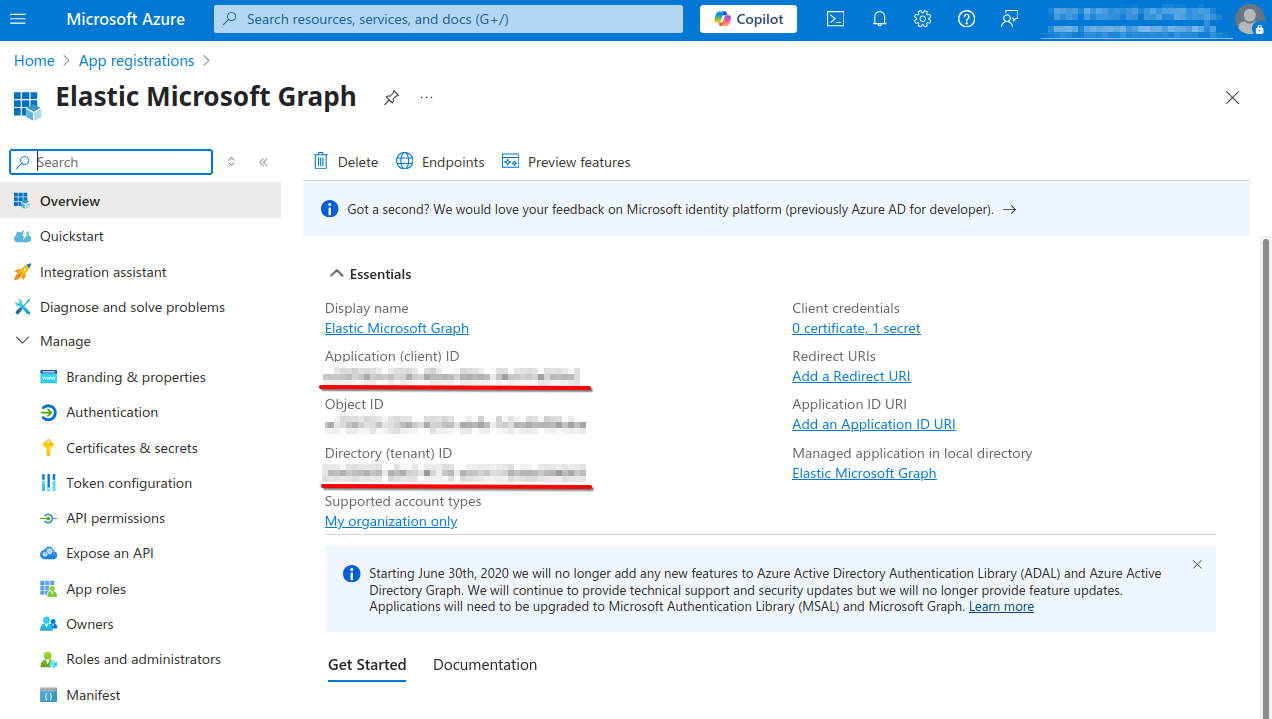Launch Cloud Shell from the top bar
Image resolution: width=1272 pixels, height=719 pixels.
pyautogui.click(x=835, y=19)
